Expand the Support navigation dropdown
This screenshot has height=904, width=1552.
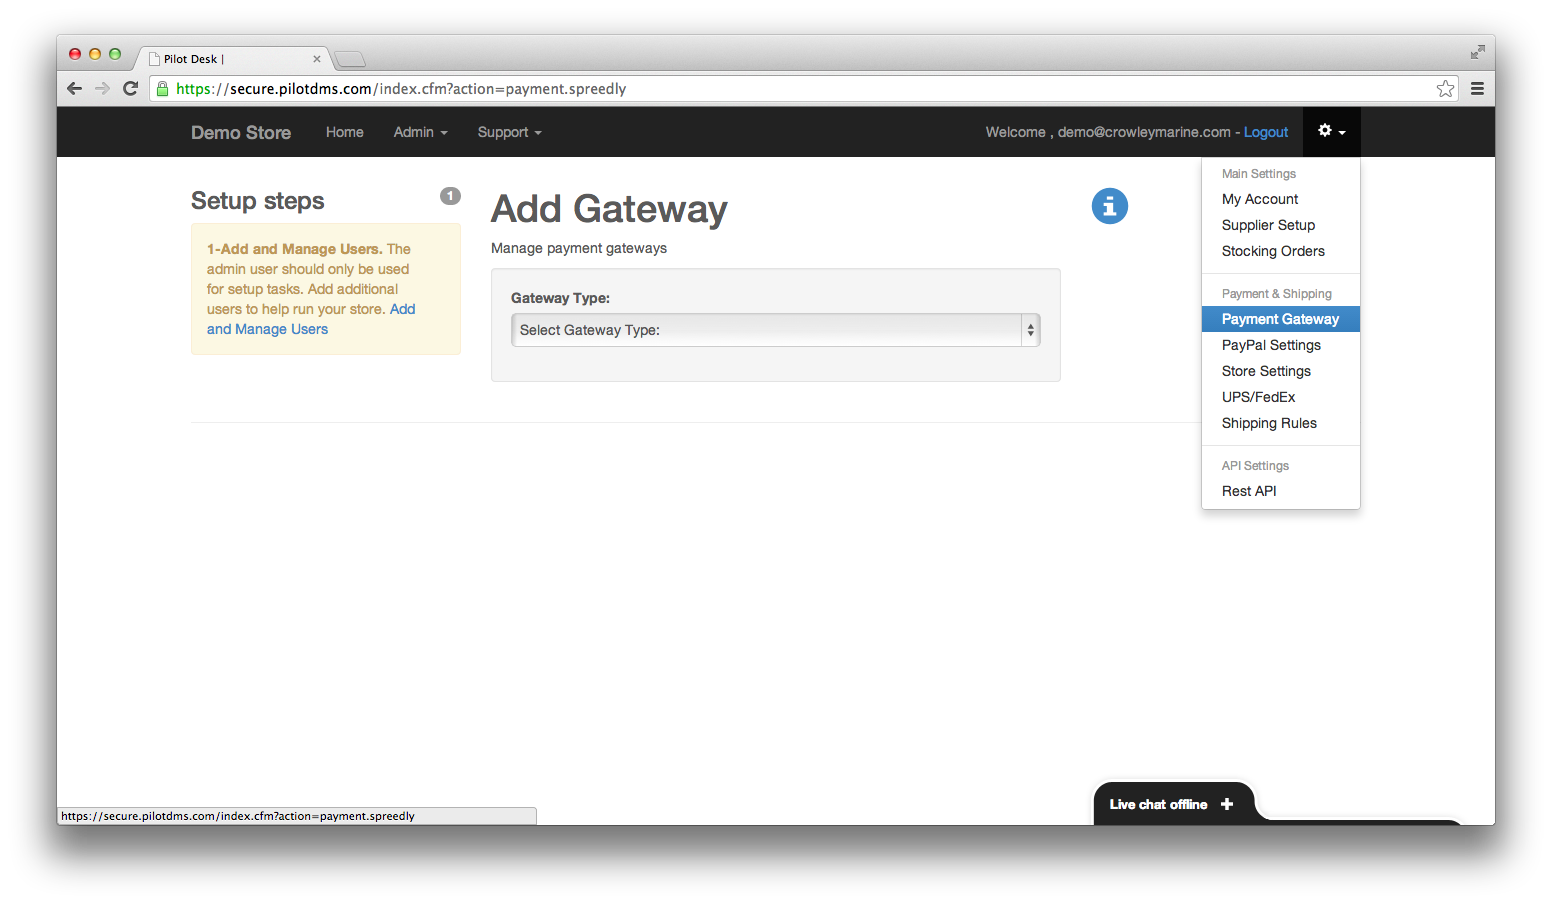coord(509,132)
